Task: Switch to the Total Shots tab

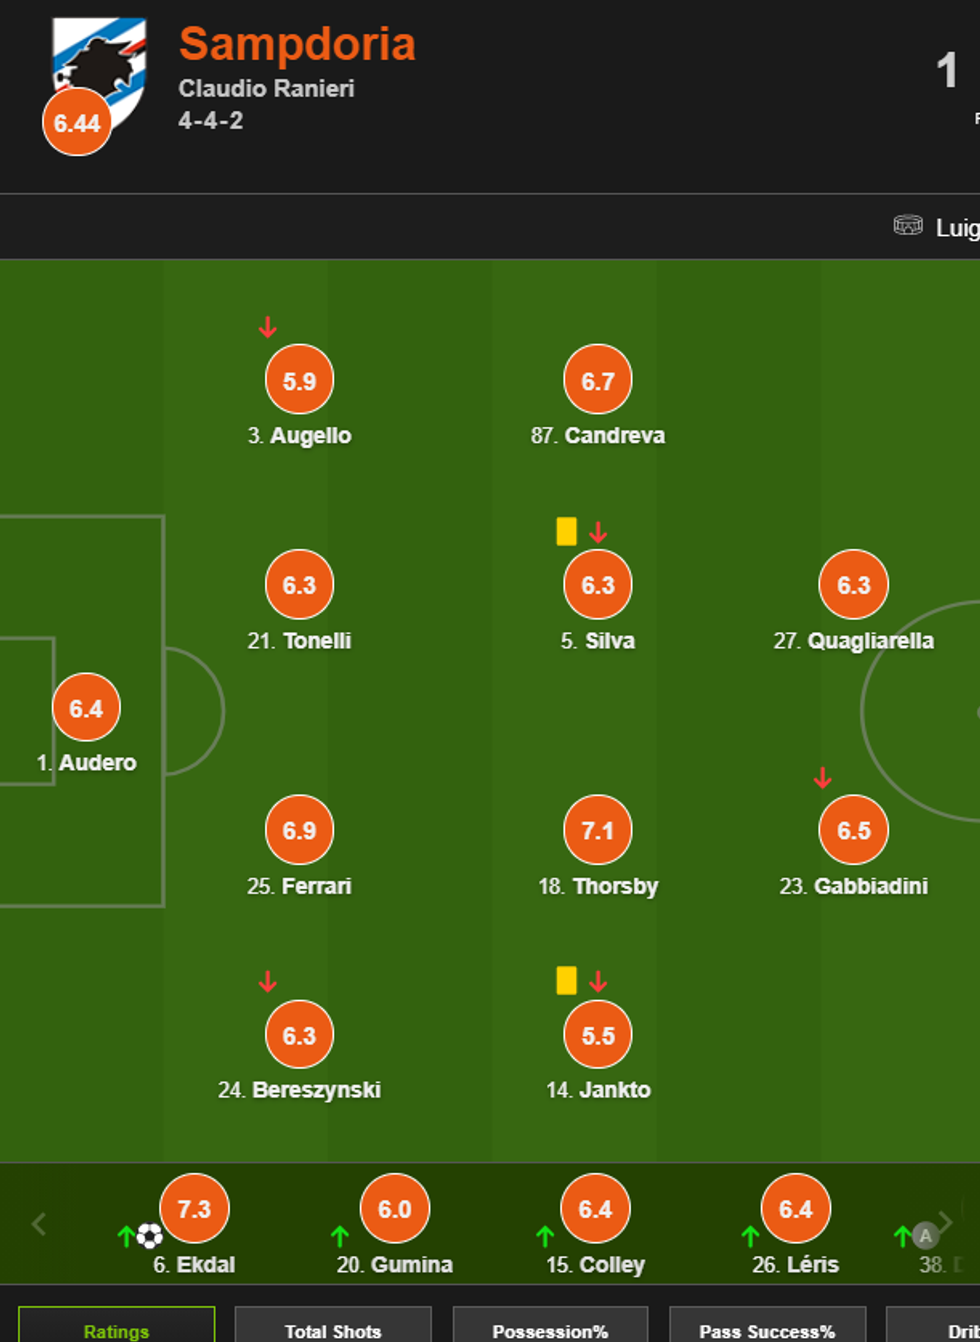Action: [x=333, y=1330]
